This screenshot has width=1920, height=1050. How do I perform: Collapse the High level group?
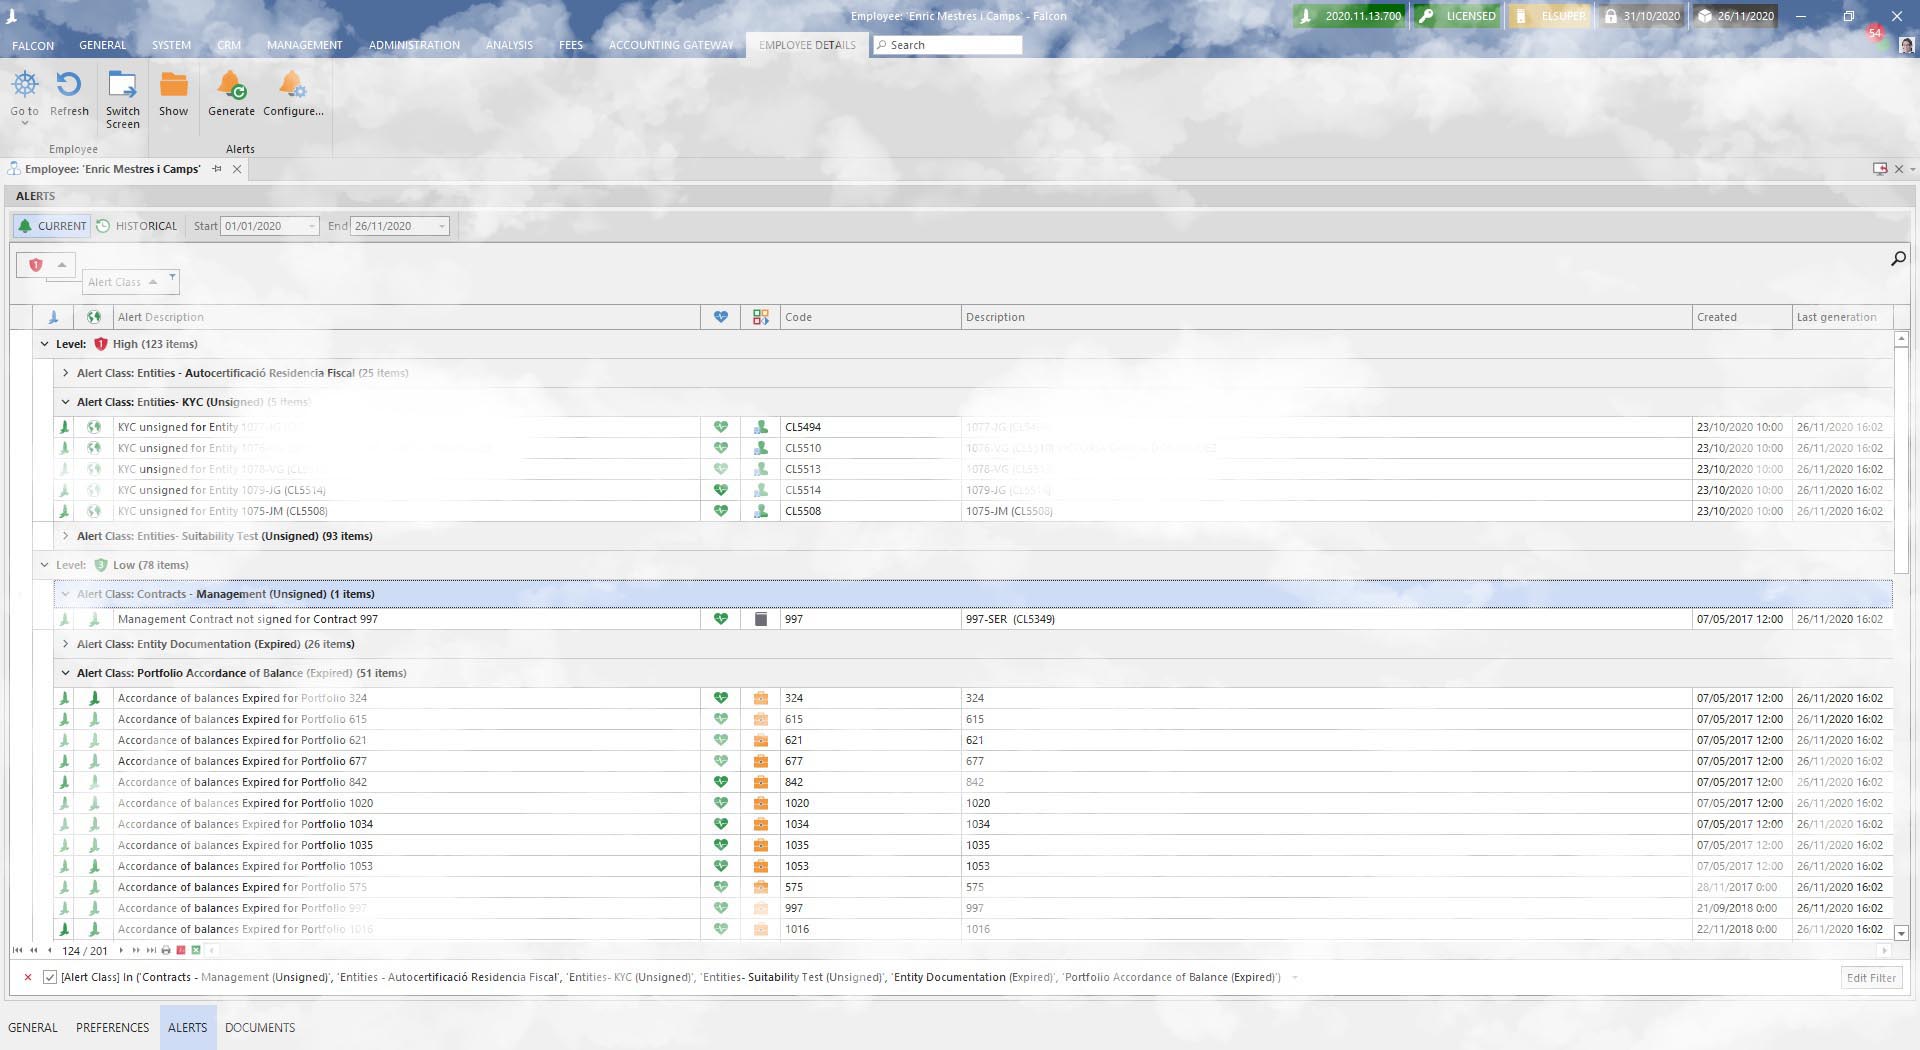click(45, 344)
